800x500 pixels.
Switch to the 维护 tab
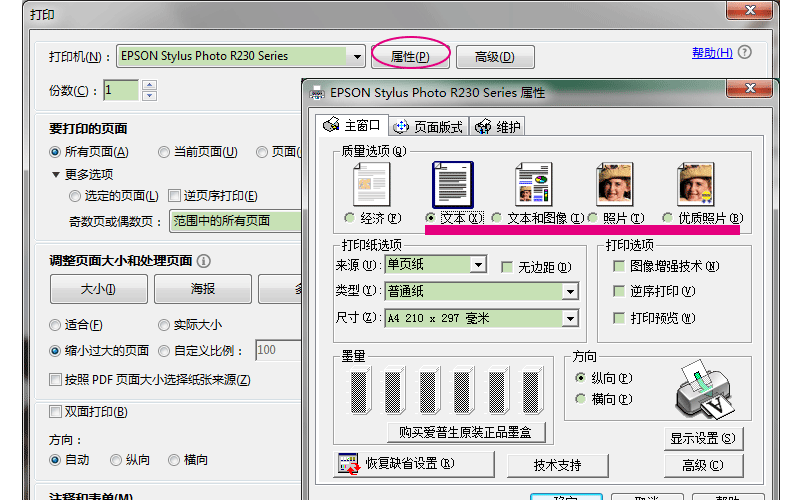tap(497, 127)
